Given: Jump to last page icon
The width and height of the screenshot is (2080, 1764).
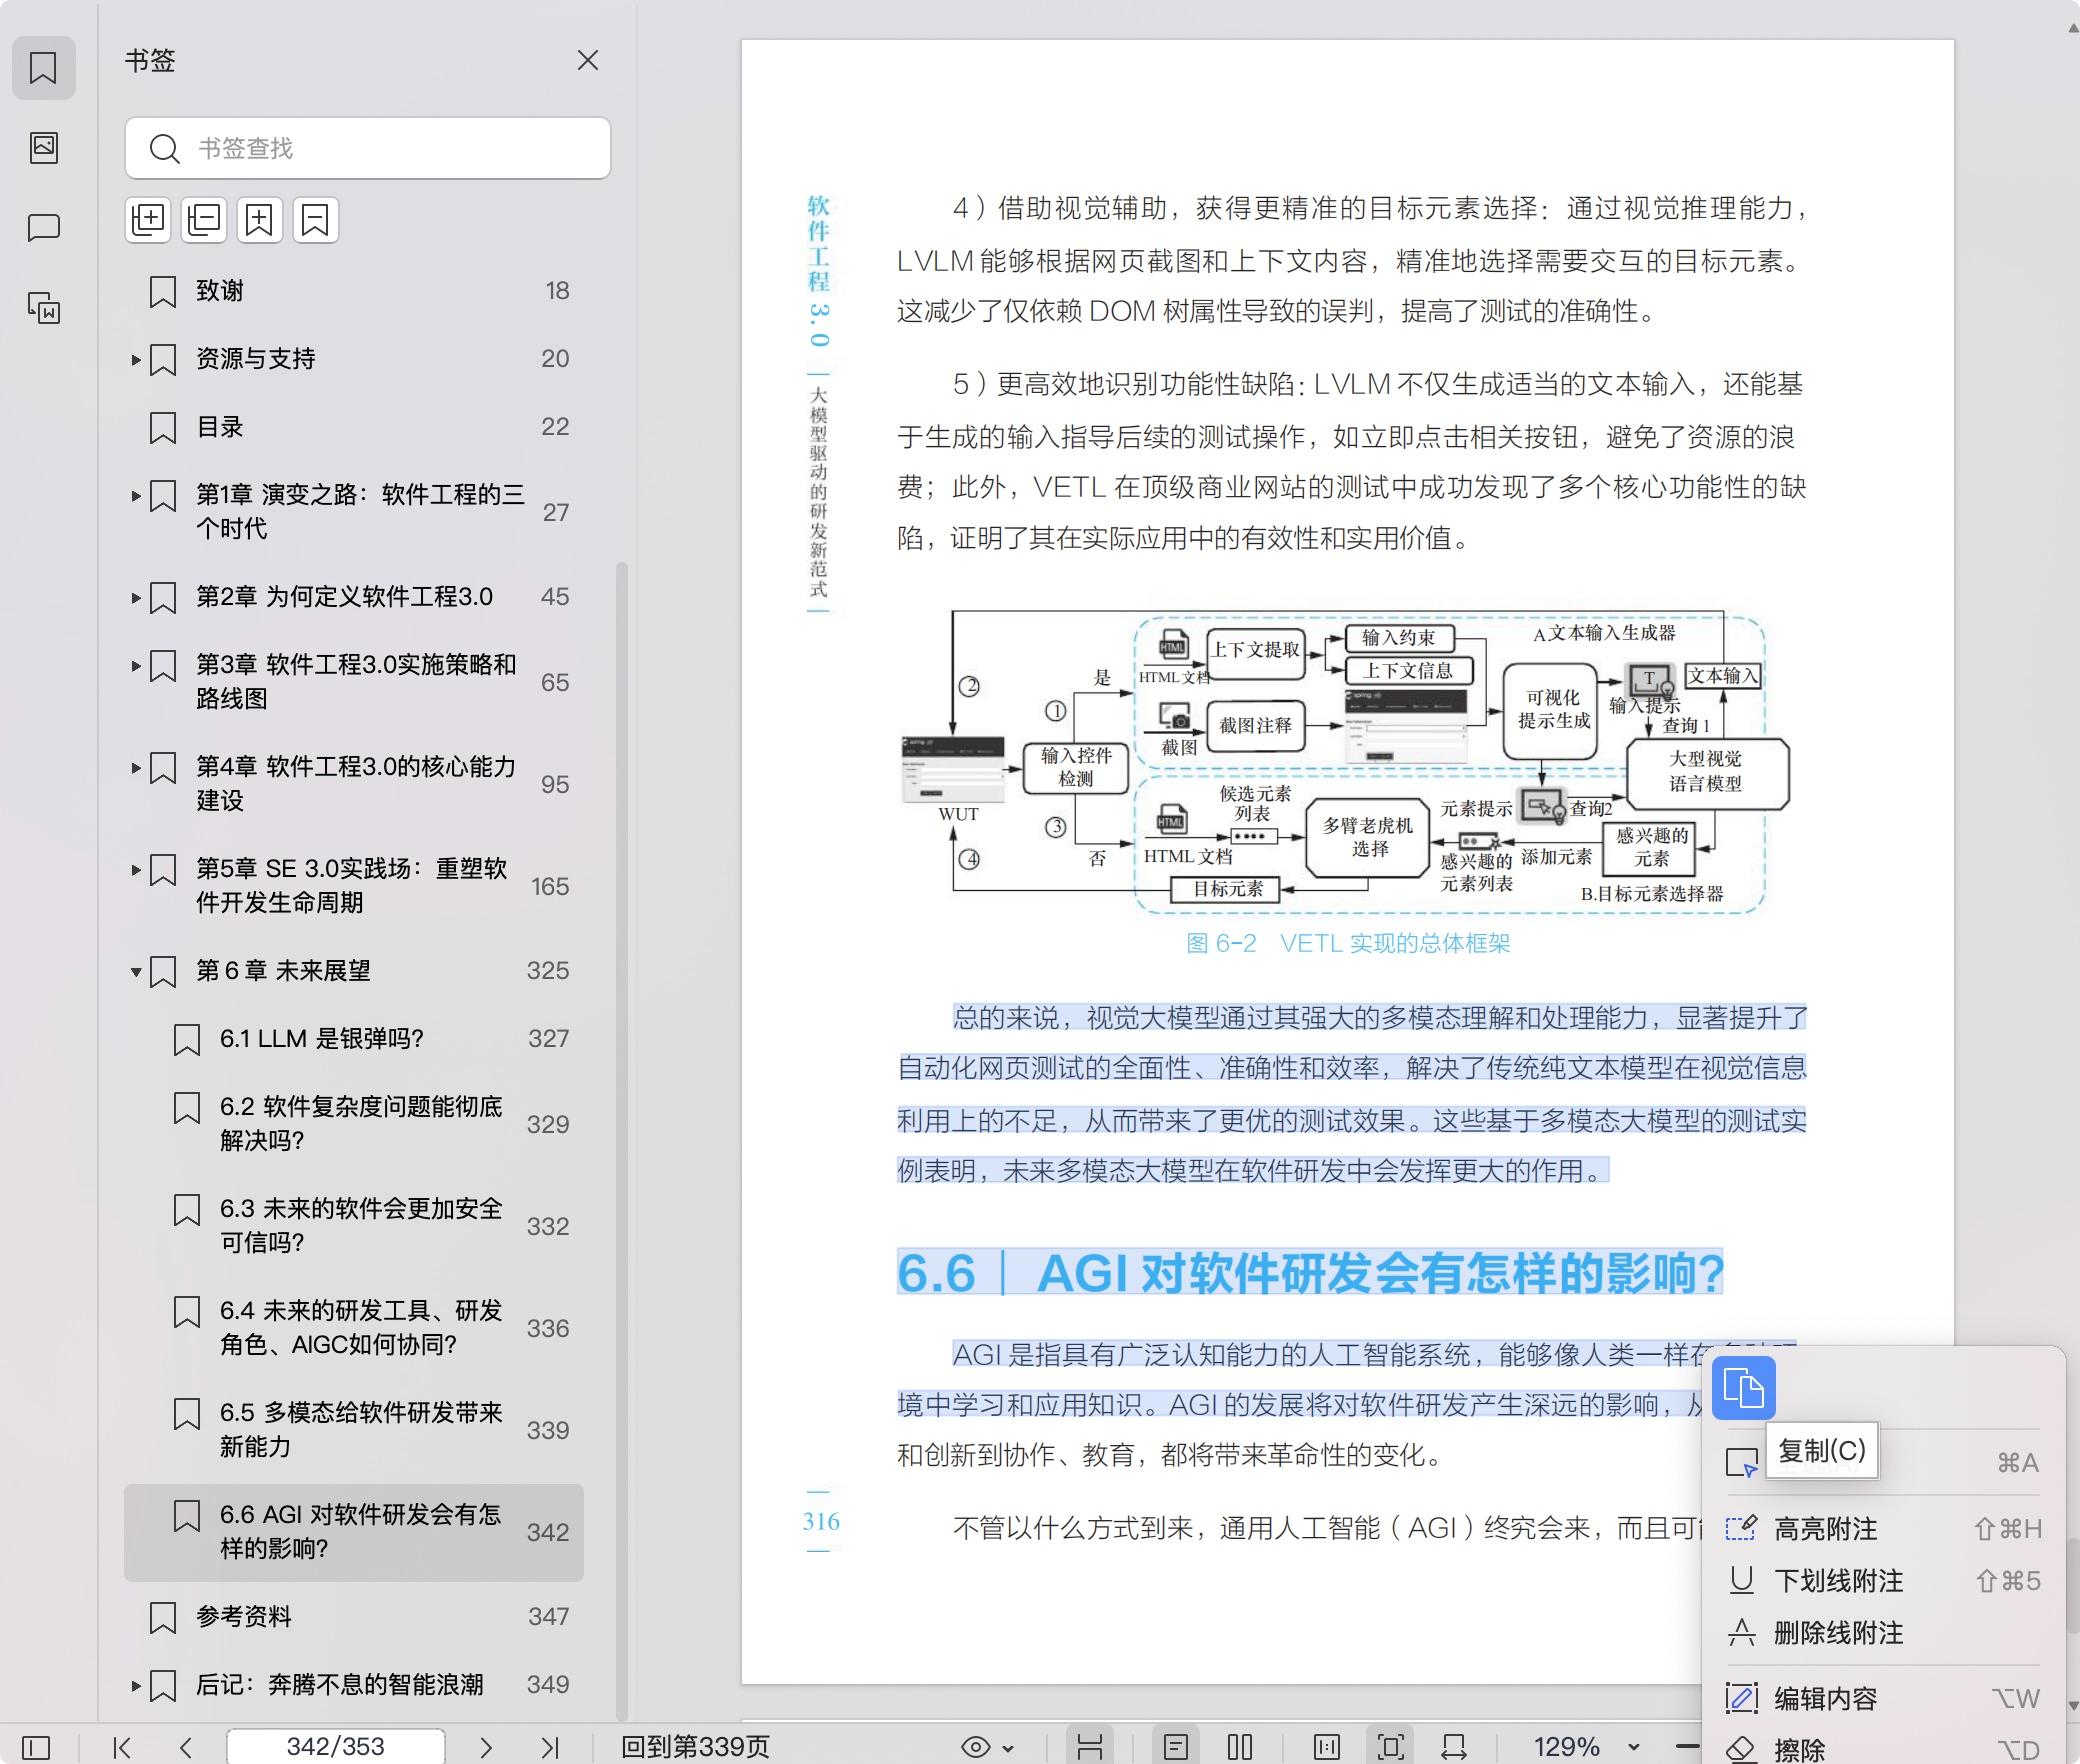Looking at the screenshot, I should [x=549, y=1747].
